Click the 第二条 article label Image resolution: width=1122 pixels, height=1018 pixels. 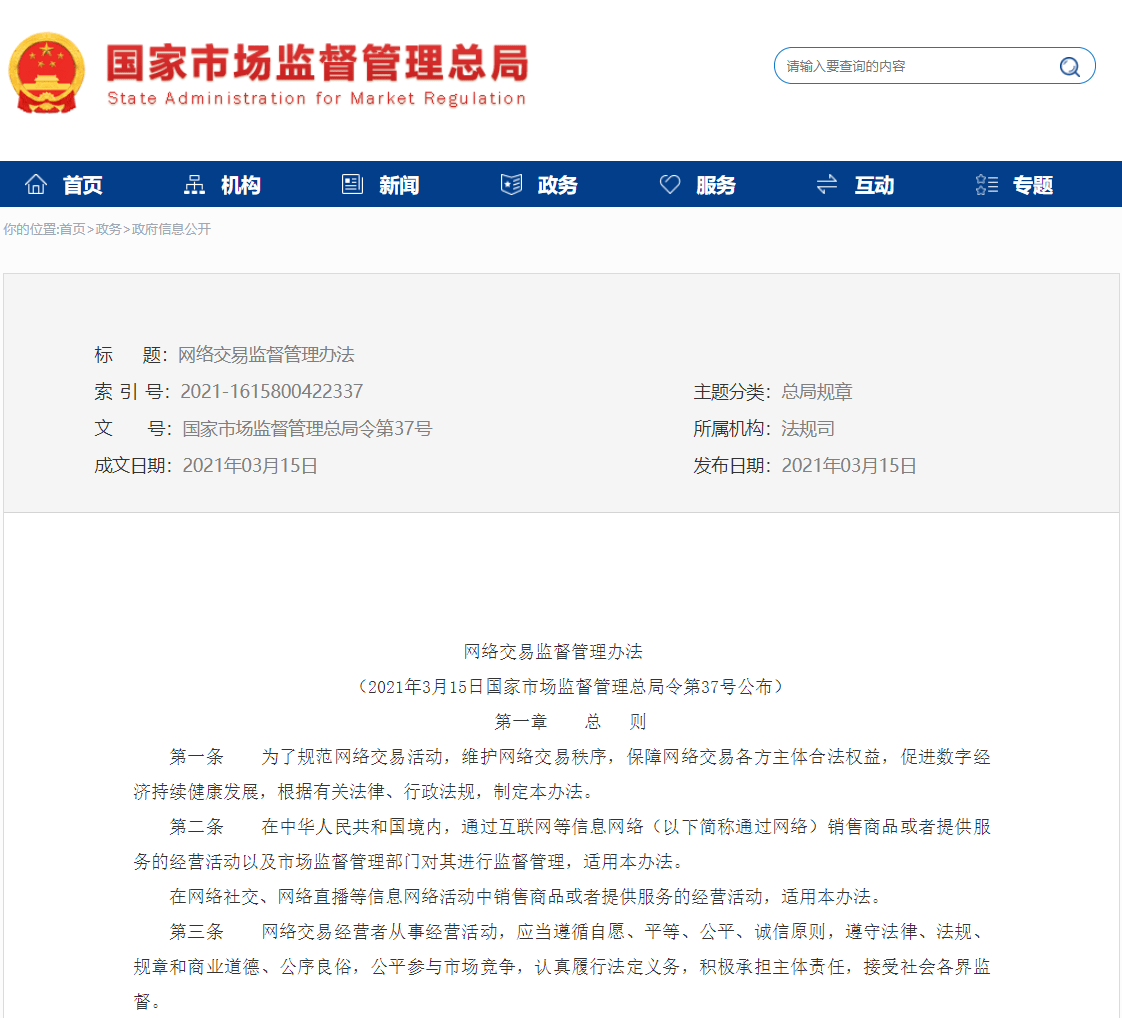[x=197, y=827]
